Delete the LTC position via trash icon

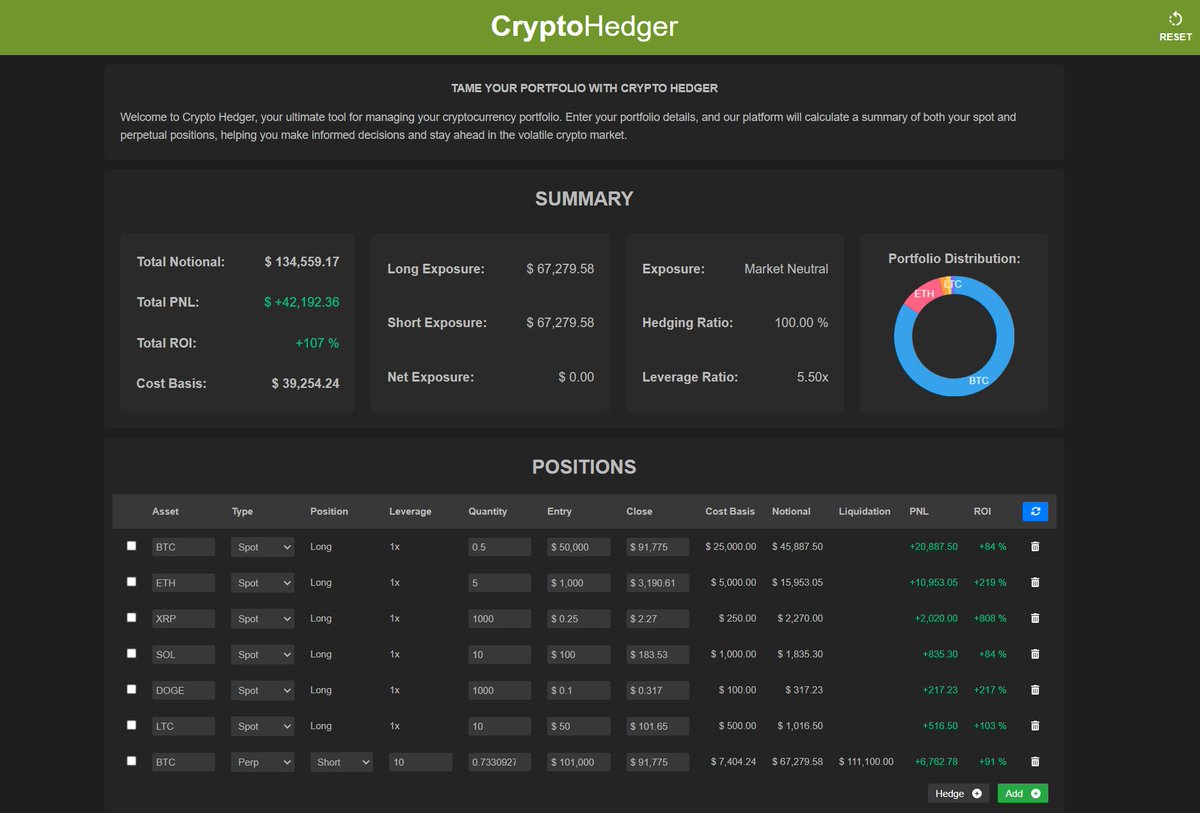tap(1034, 726)
